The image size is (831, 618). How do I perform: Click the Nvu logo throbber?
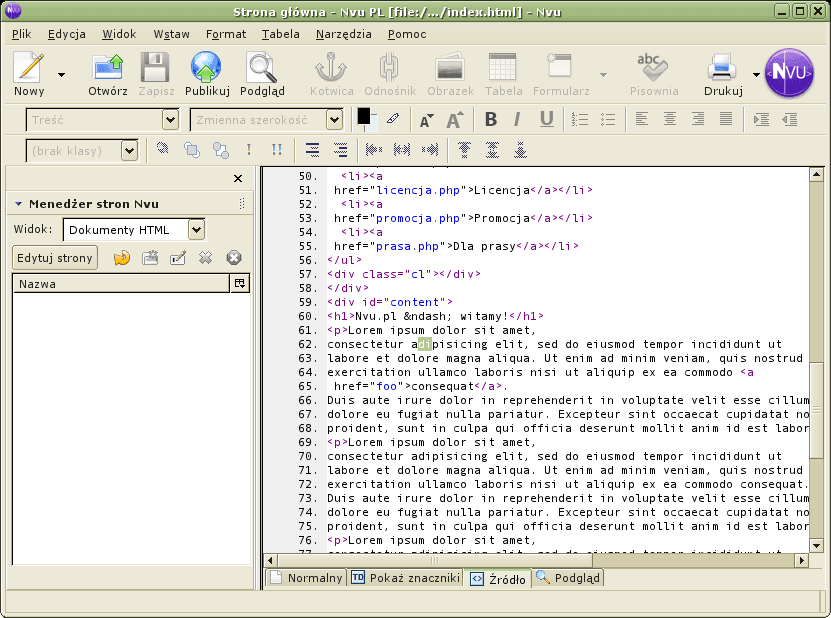tap(790, 73)
